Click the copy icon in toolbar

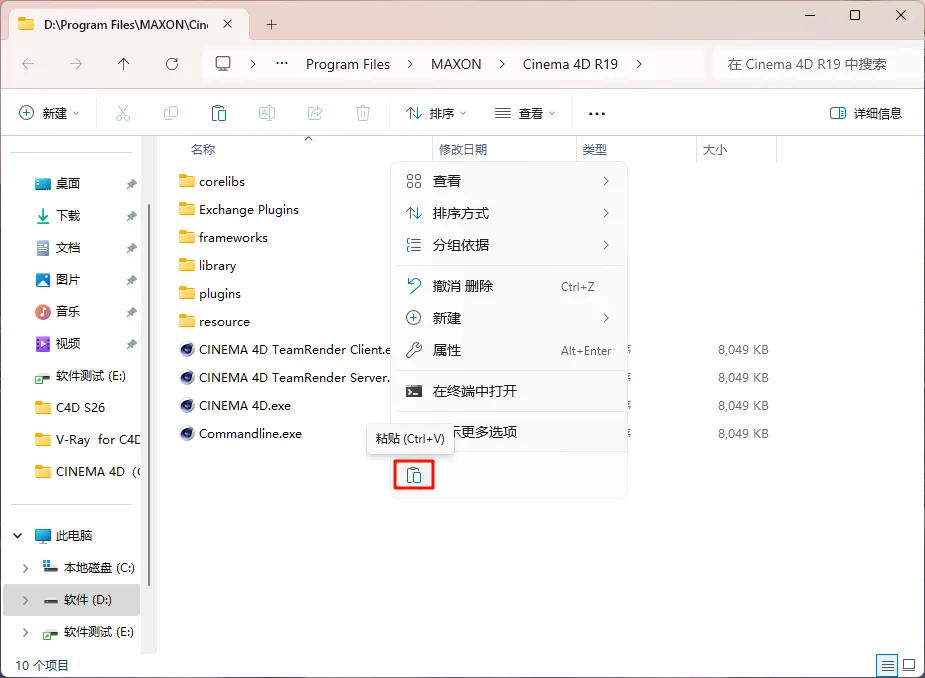coord(170,113)
